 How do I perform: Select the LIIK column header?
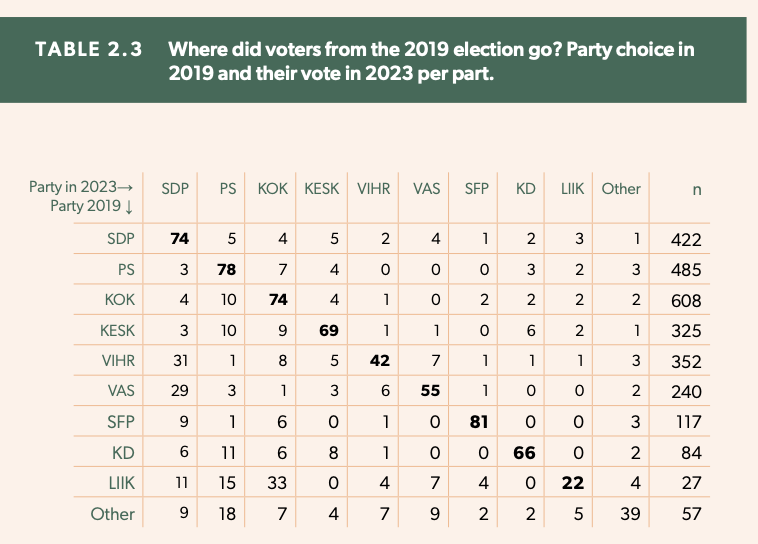pos(572,189)
